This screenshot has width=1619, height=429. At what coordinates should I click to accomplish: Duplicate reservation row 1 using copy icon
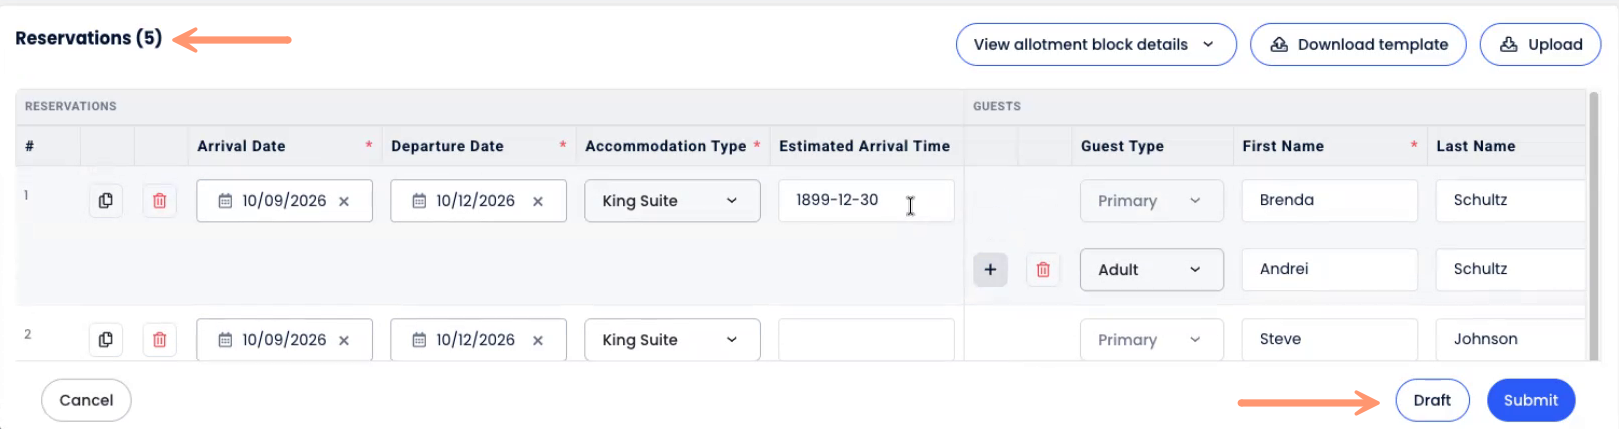pos(105,201)
